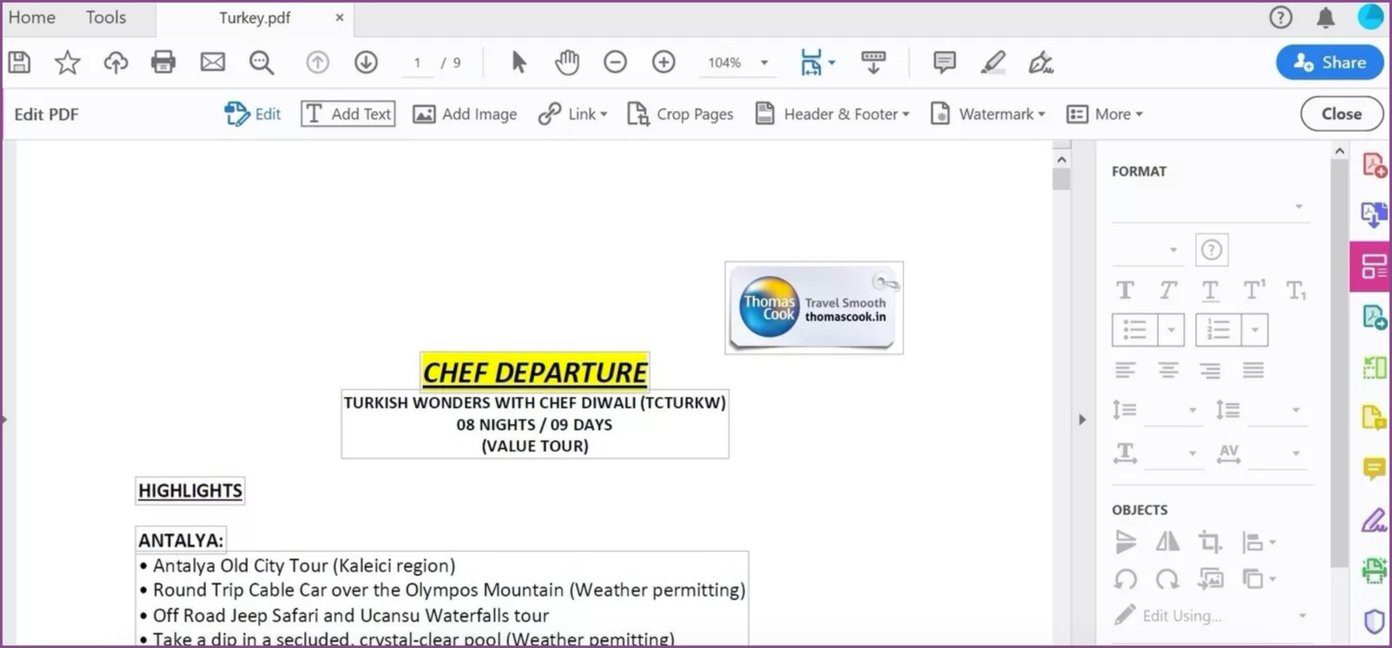Open the notifications bell

[x=1326, y=17]
